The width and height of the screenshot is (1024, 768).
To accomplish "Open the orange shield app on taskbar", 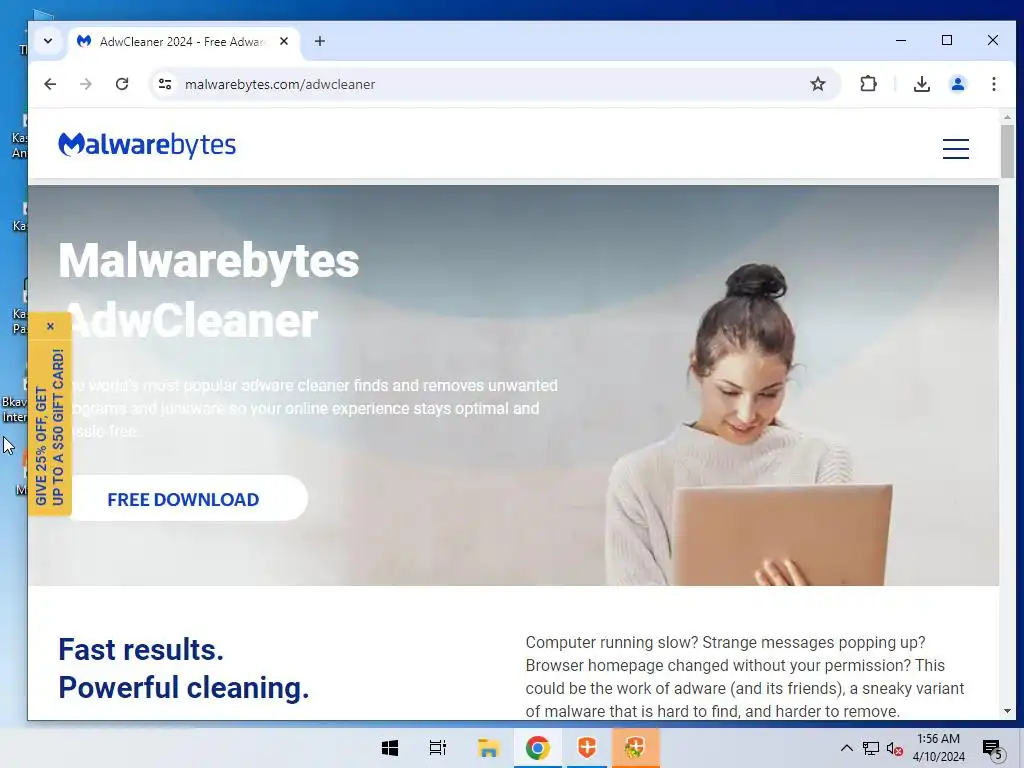I will click(587, 748).
